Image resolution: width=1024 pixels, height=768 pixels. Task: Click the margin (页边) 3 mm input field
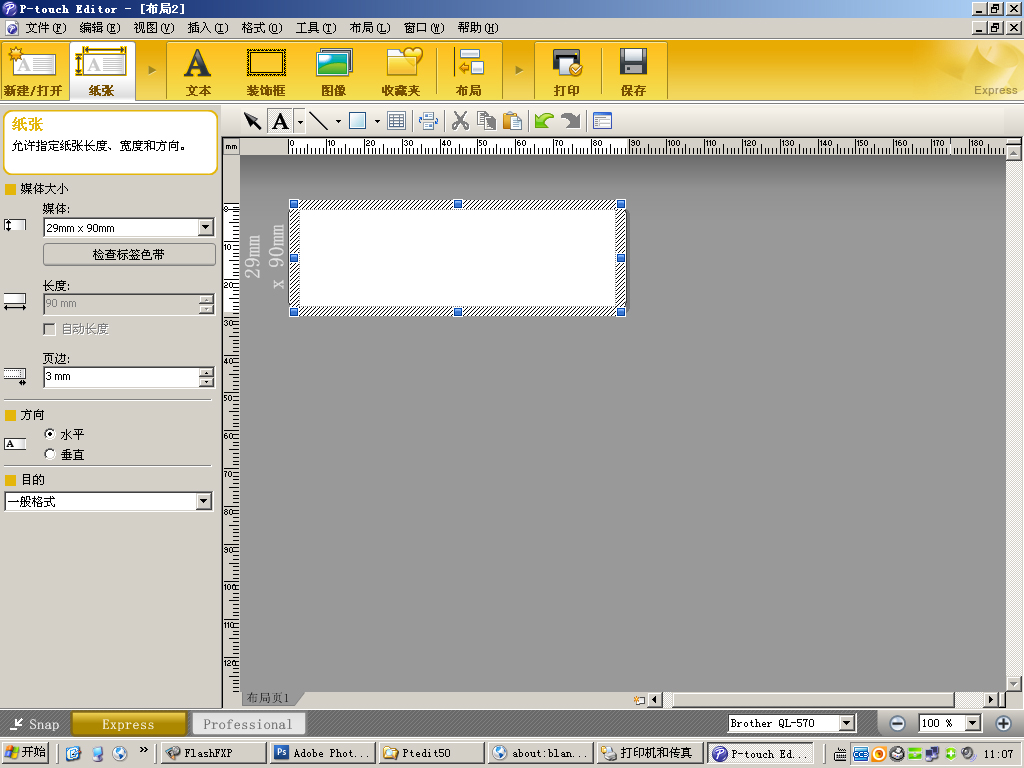click(120, 377)
